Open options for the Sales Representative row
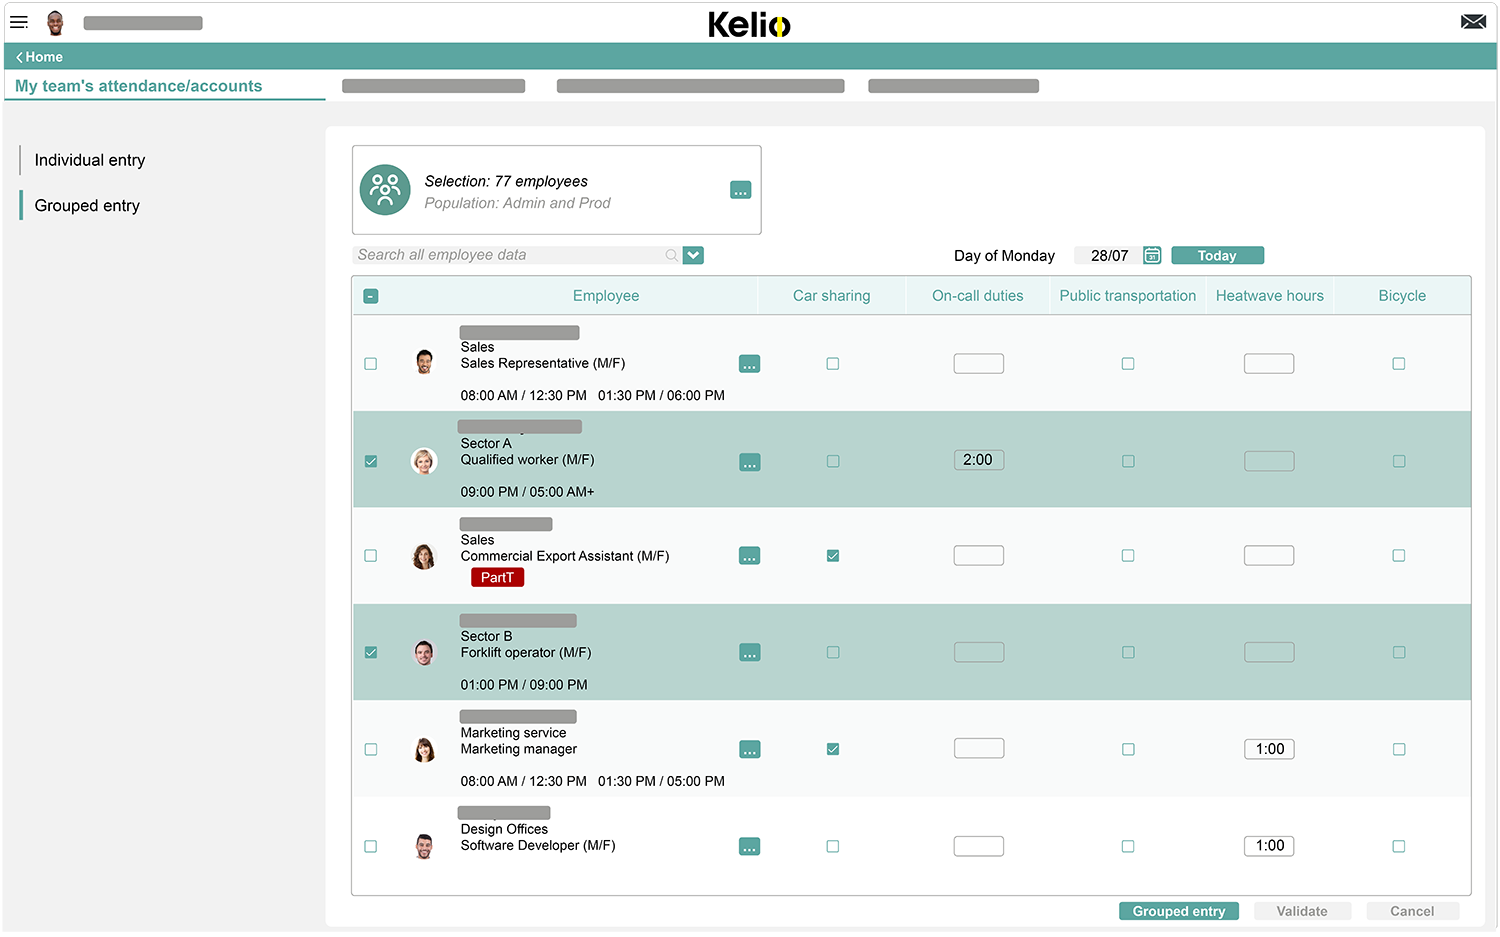This screenshot has height=937, width=1500. [x=749, y=363]
